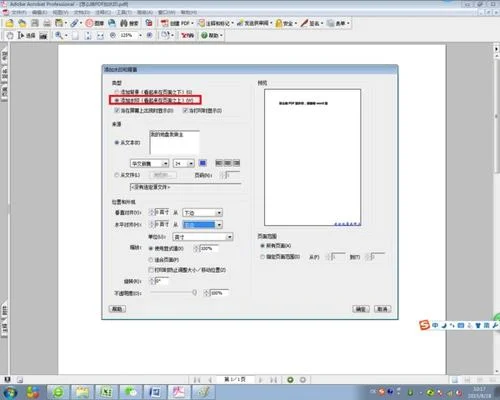Click the Print icon in toolbar

point(47,23)
